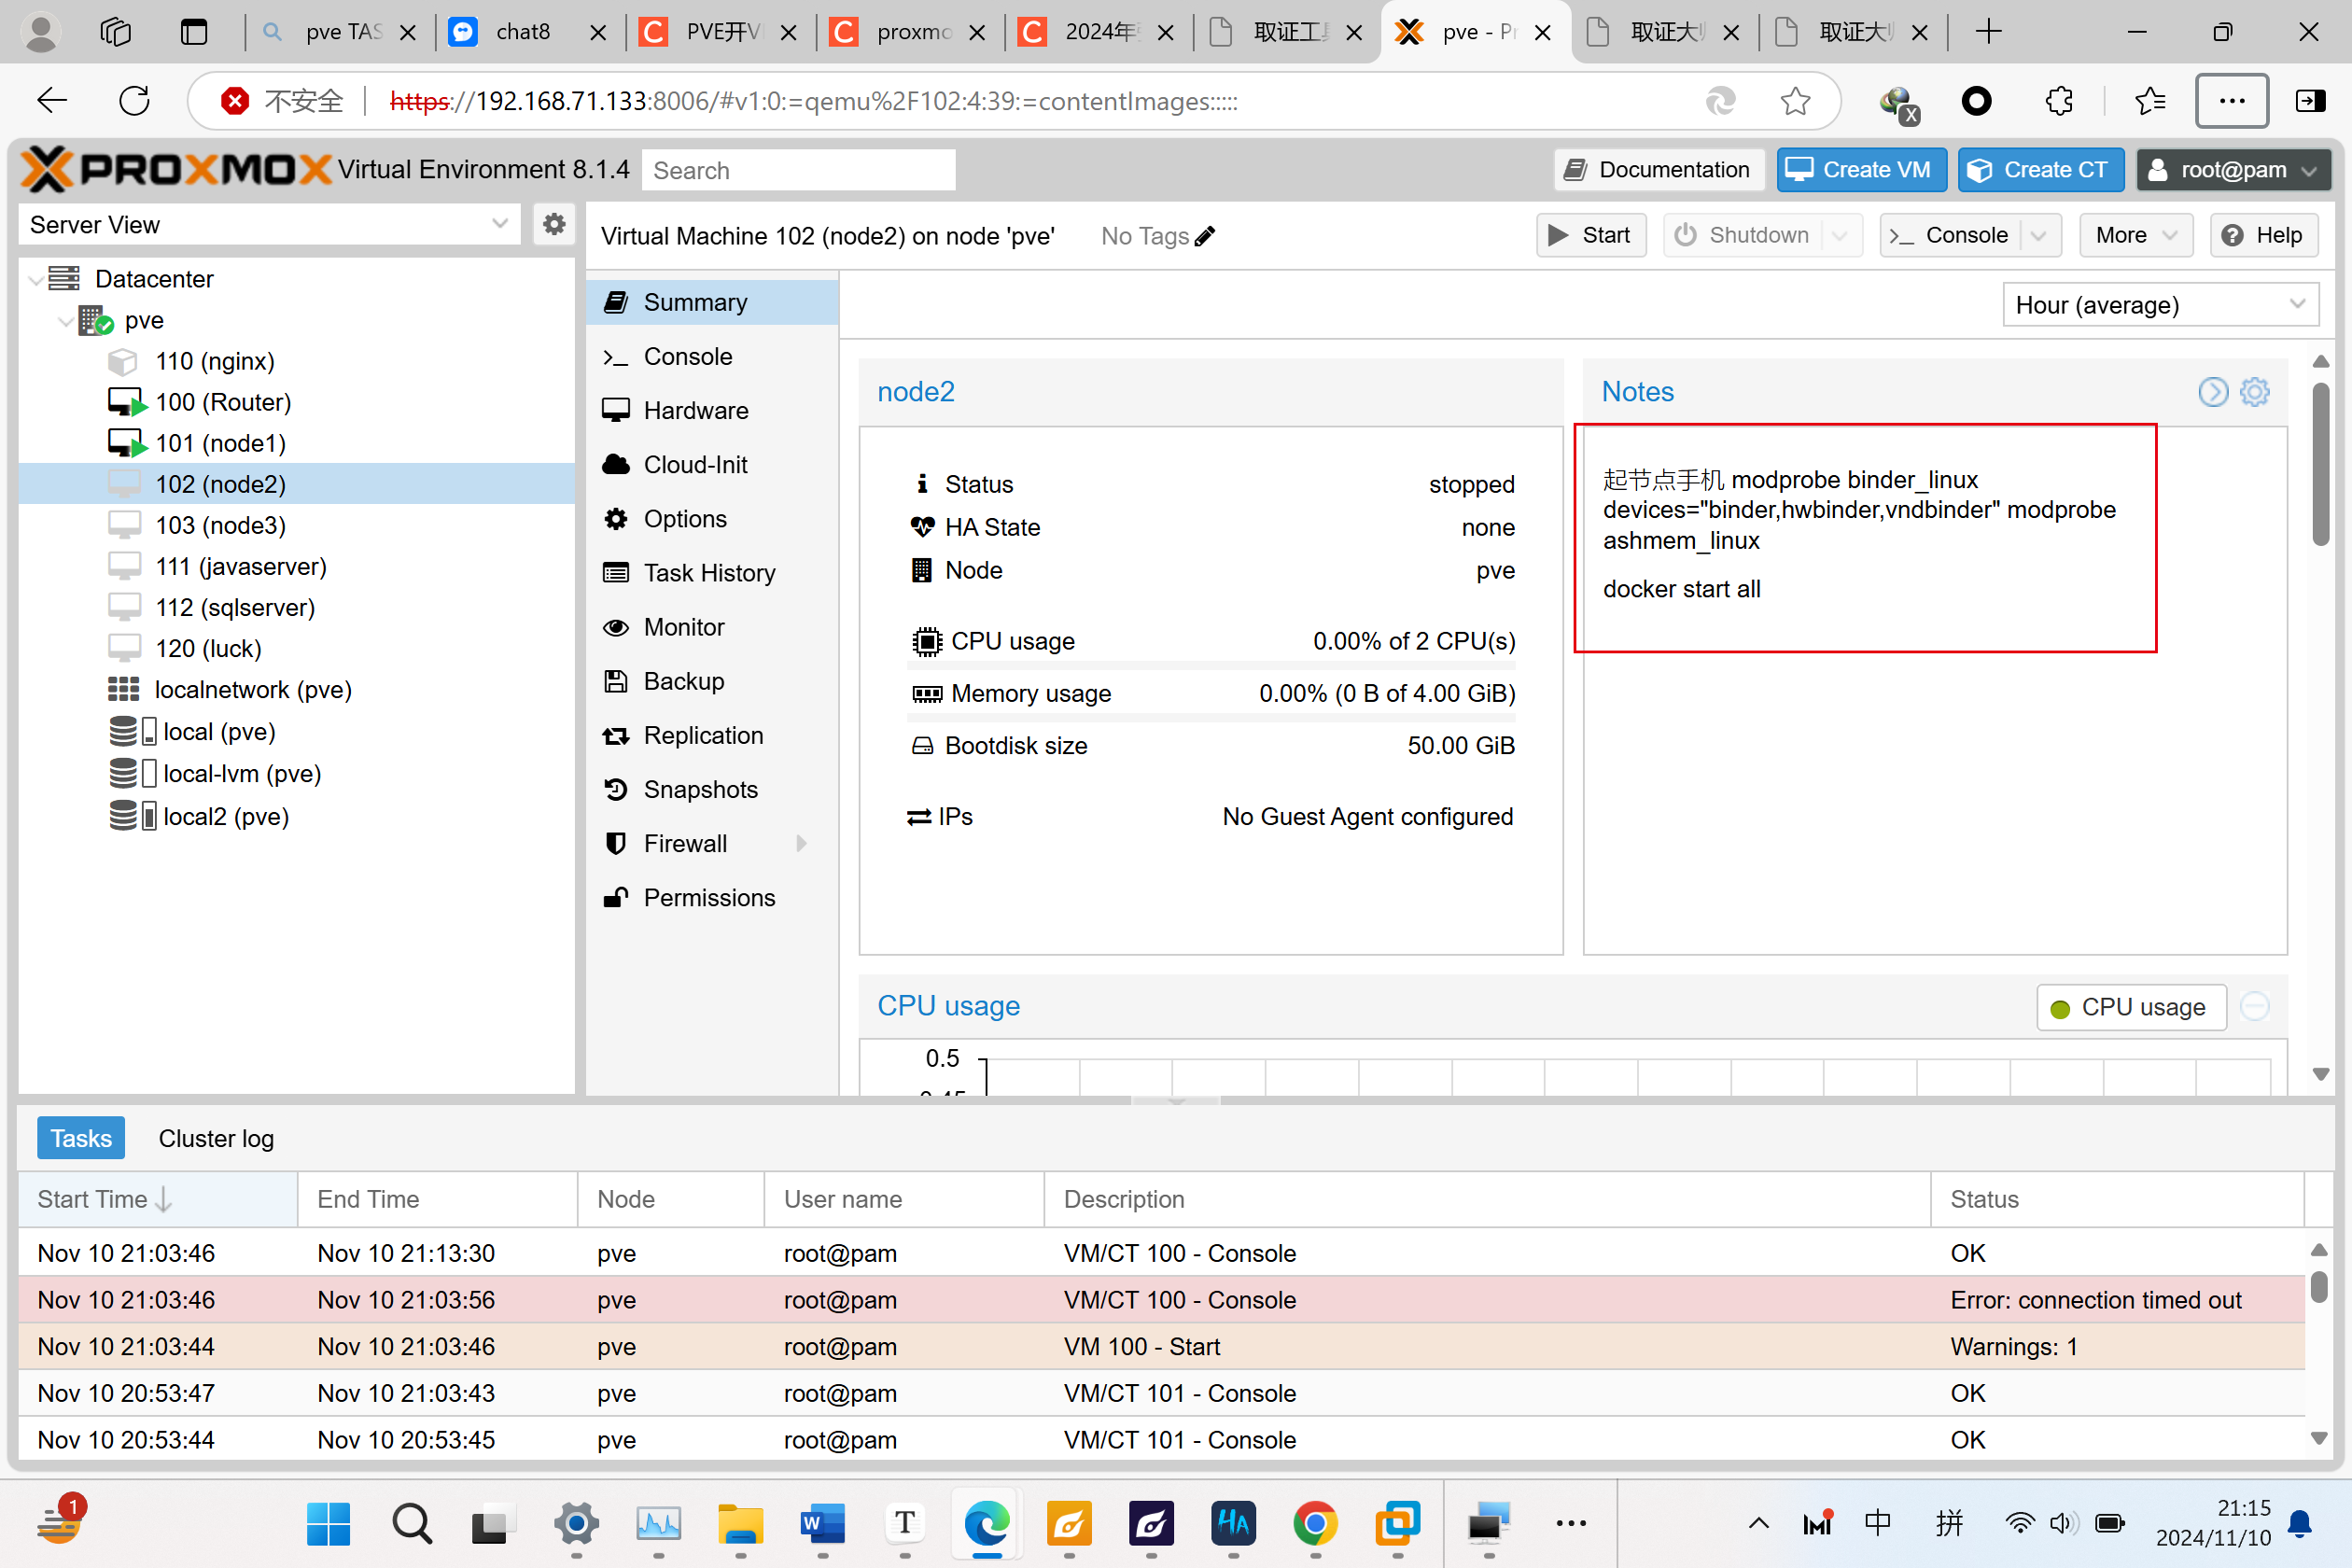Viewport: 2352px width, 1568px height.
Task: Collapse Notes panel arrow icon
Action: [x=2213, y=391]
